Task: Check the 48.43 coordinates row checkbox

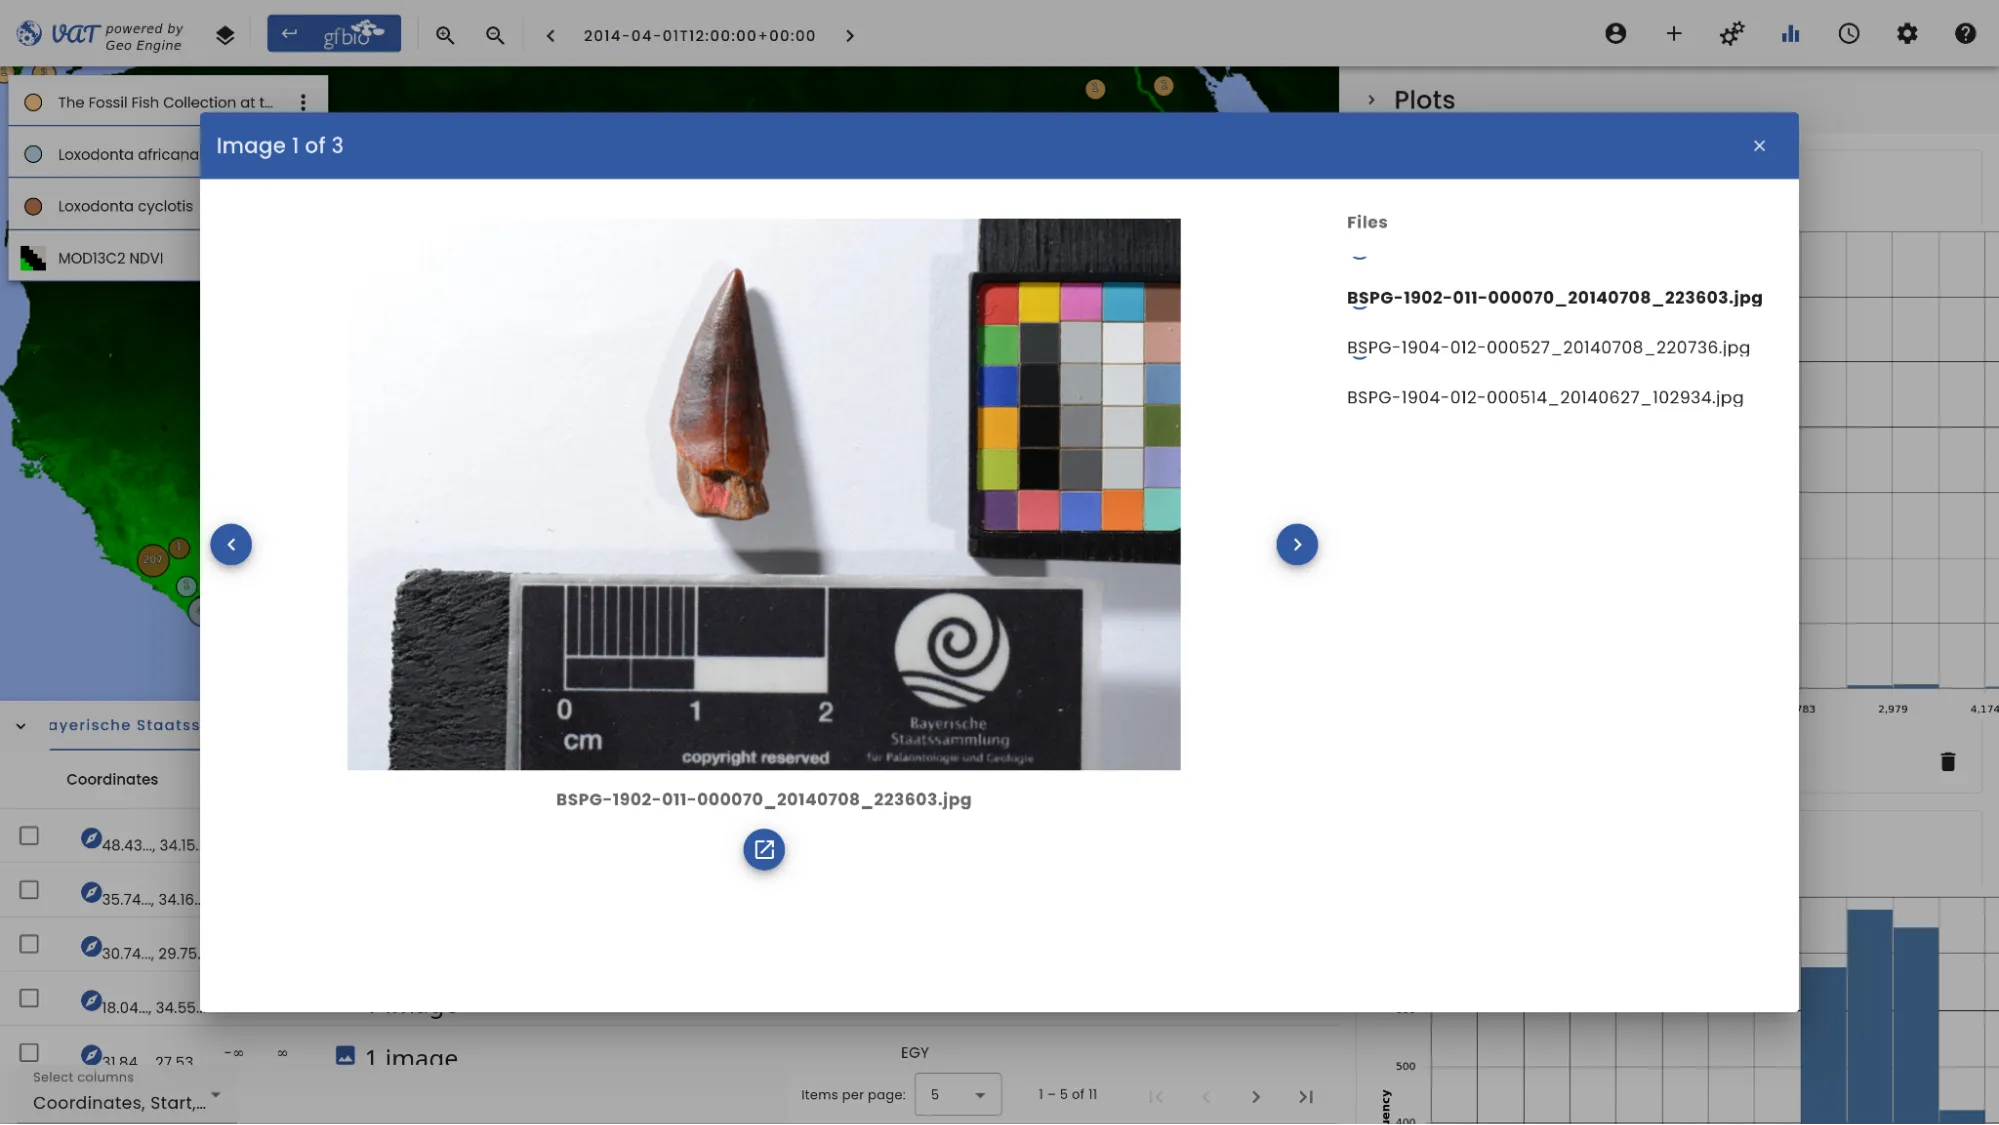Action: pyautogui.click(x=29, y=835)
